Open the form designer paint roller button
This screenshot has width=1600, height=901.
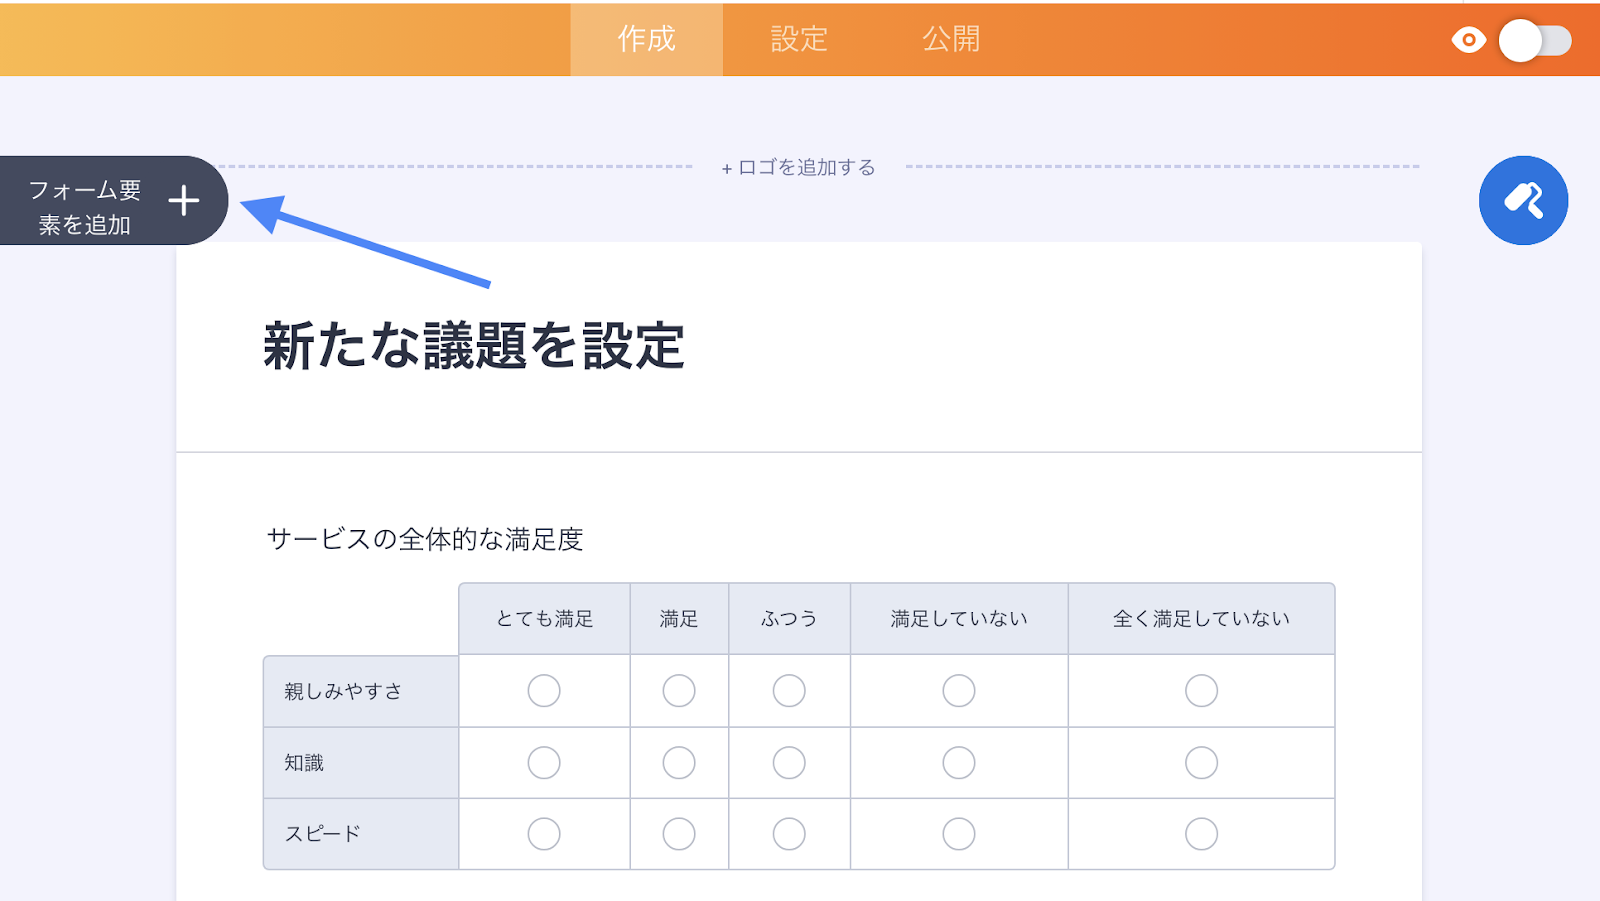coord(1523,200)
